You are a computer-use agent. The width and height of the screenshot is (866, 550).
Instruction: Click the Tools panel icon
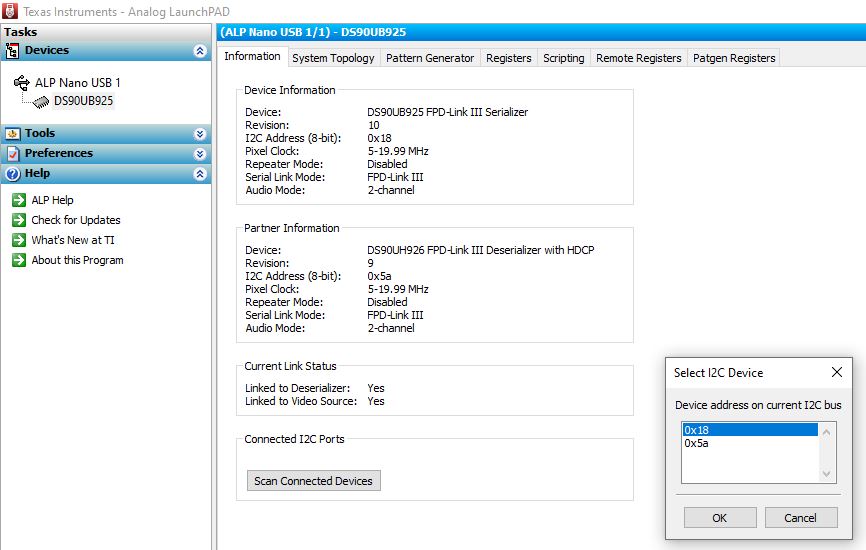point(12,134)
